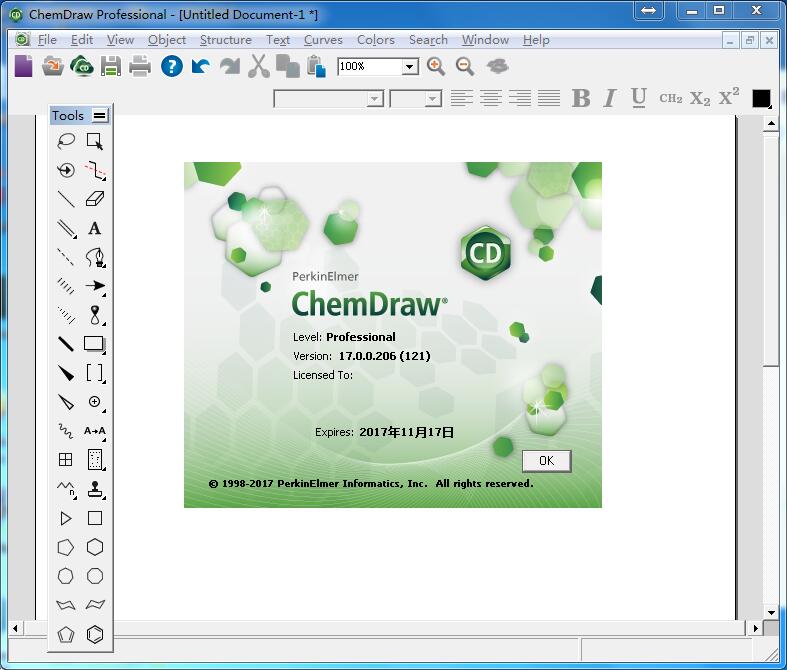This screenshot has height=670, width=787.
Task: Select the Table tool
Action: coord(66,460)
